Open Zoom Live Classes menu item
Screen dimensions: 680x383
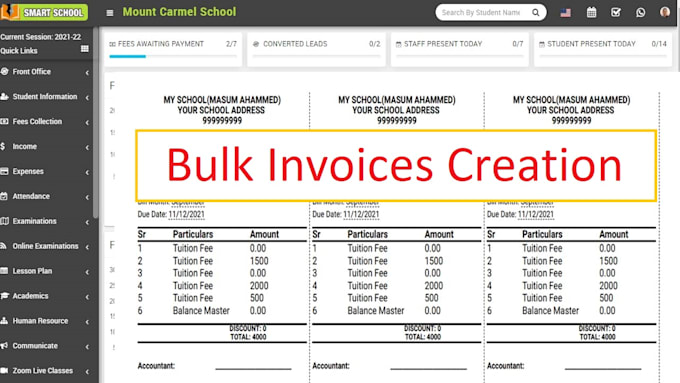46,371
